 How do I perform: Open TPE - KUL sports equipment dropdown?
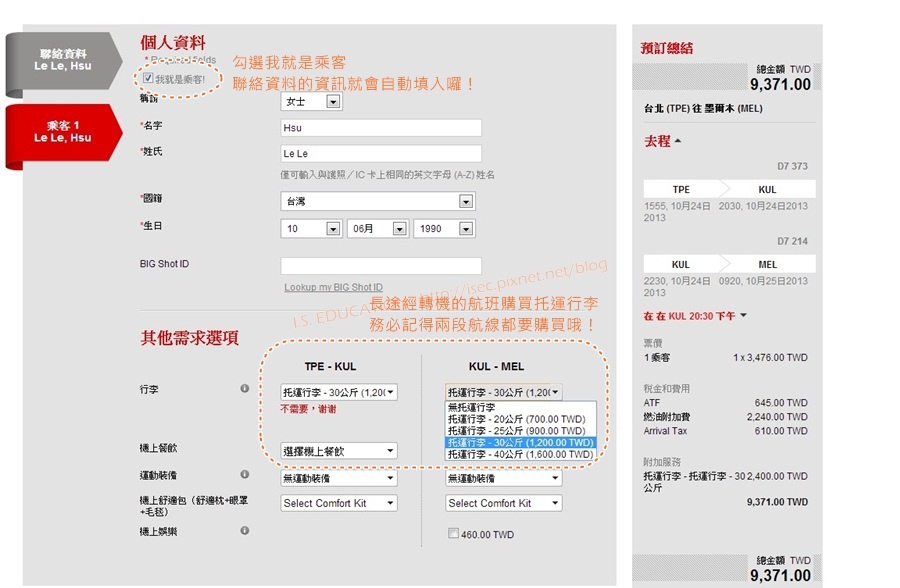pos(339,478)
